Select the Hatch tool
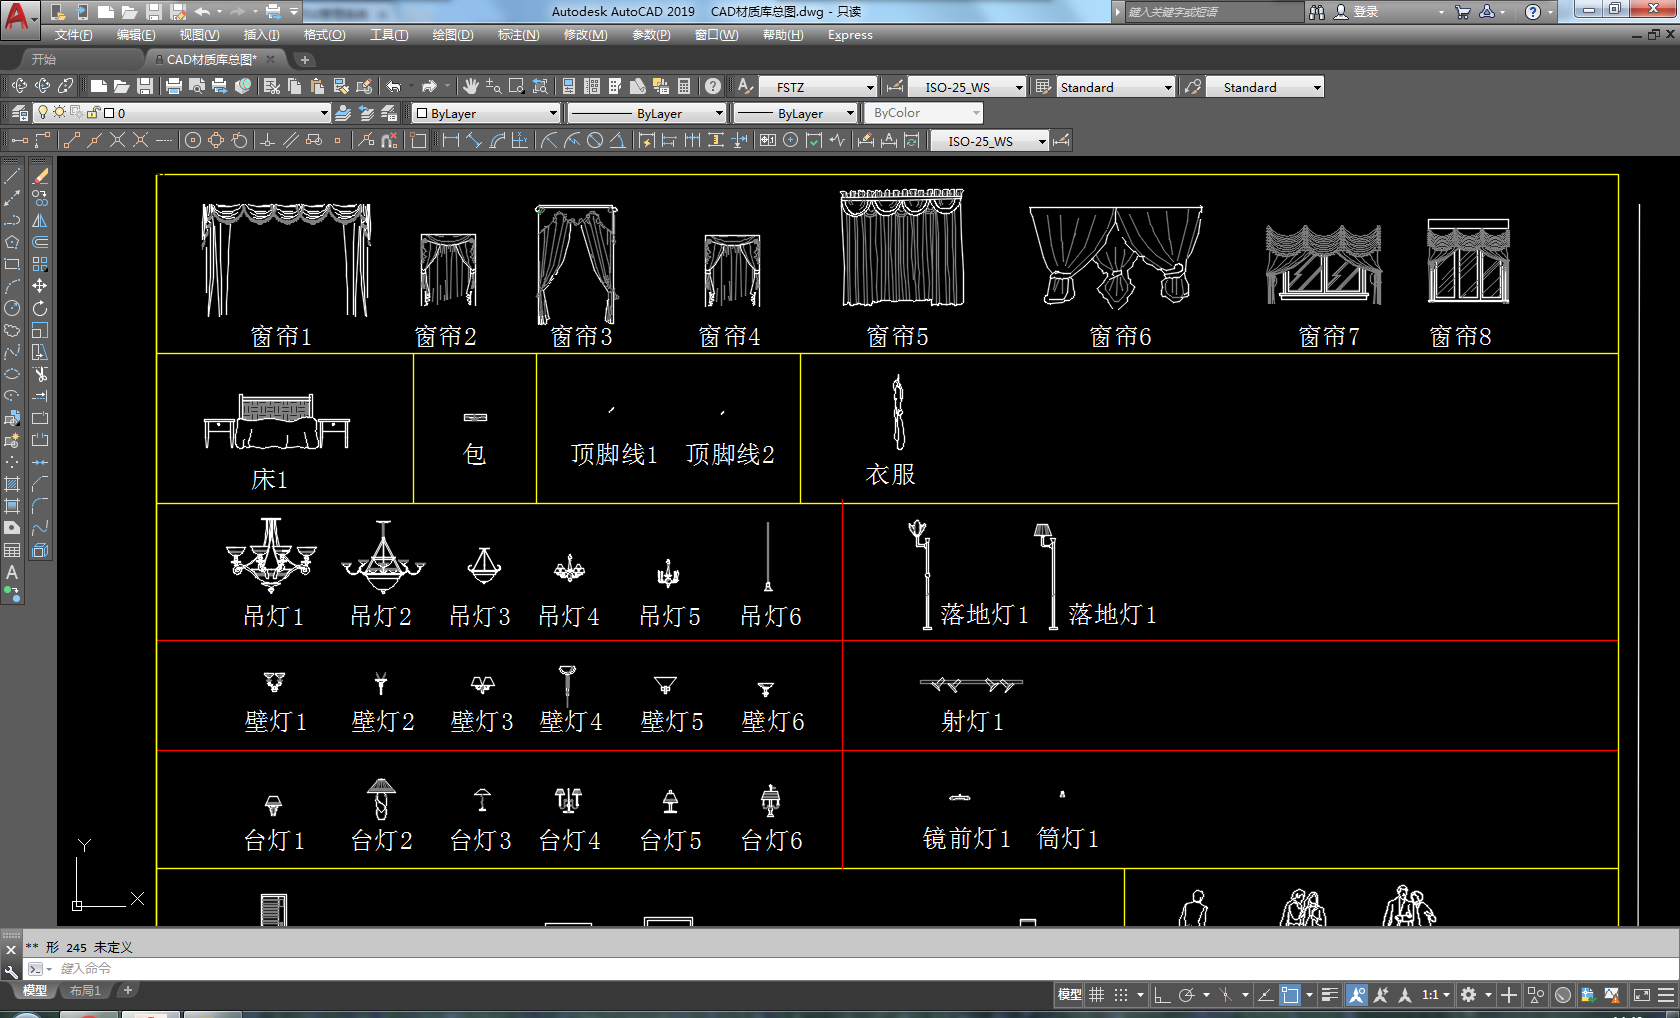This screenshot has height=1018, width=1680. [x=12, y=484]
